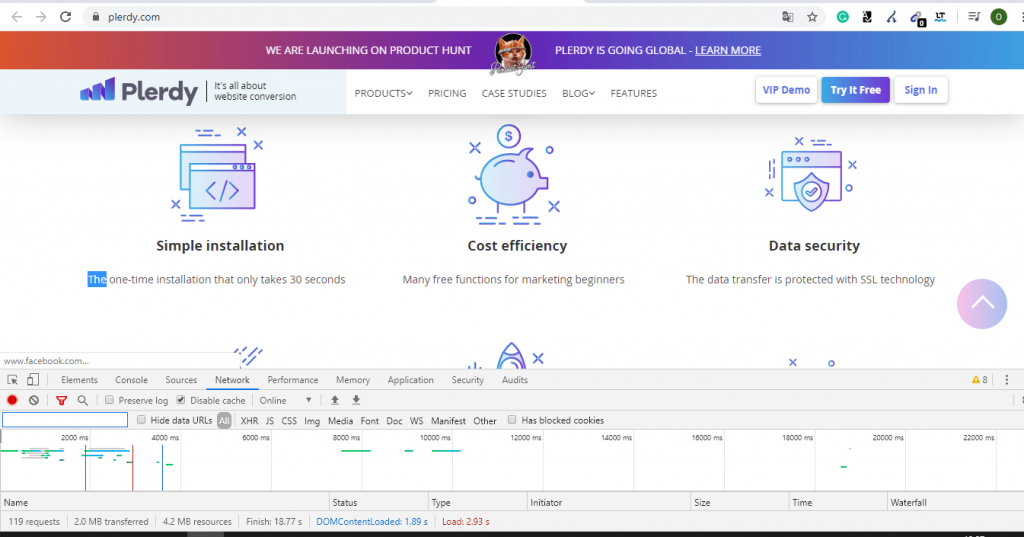The height and width of the screenshot is (537, 1024).
Task: Click the Try It Free button
Action: click(x=855, y=90)
